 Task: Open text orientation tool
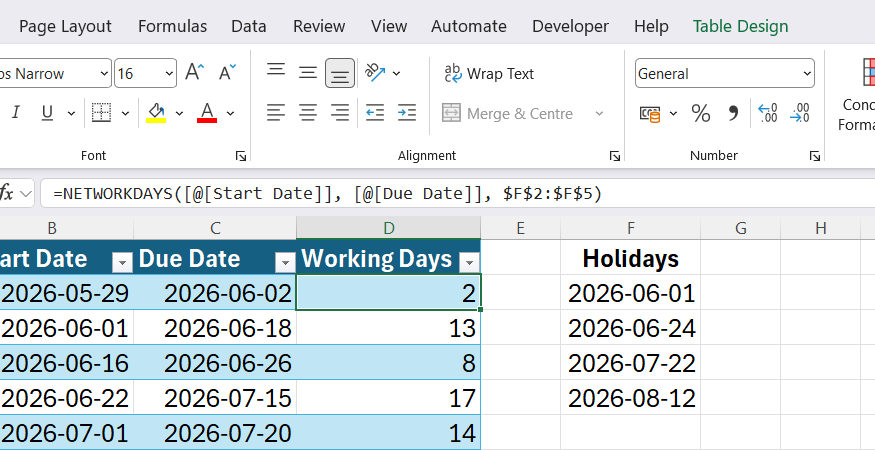tap(375, 73)
